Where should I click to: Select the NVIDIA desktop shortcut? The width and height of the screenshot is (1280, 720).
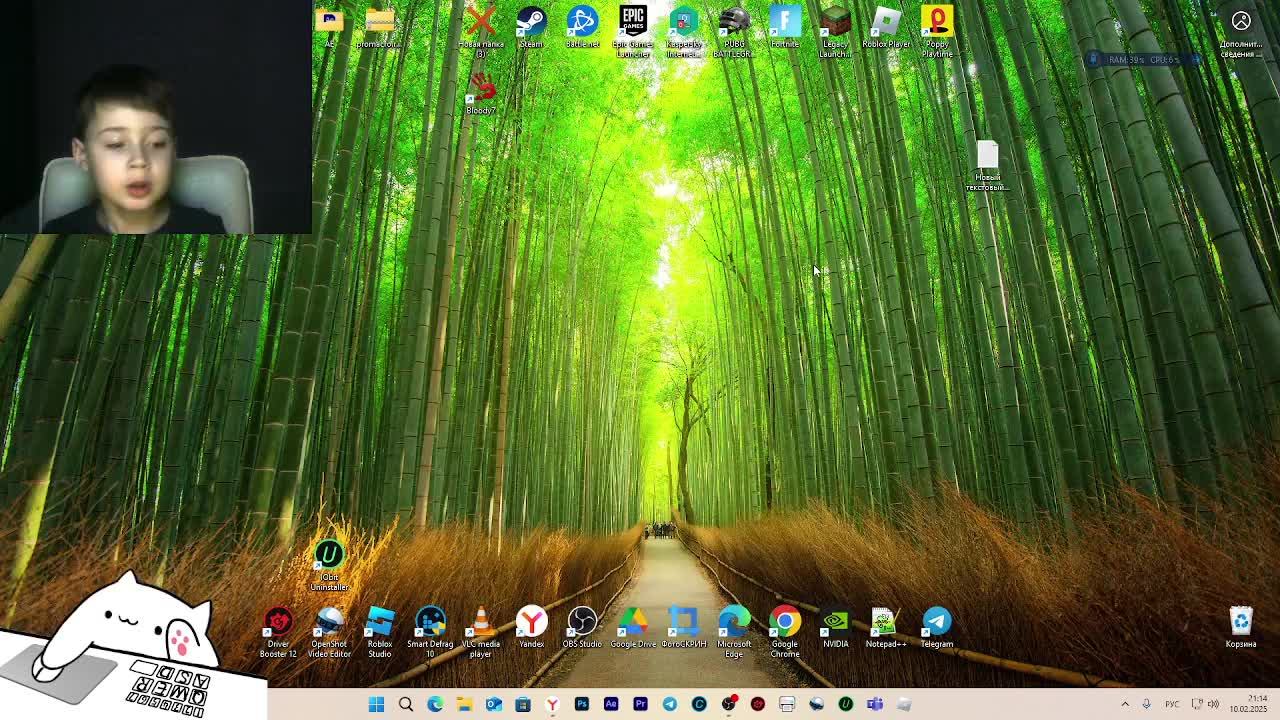pos(835,628)
